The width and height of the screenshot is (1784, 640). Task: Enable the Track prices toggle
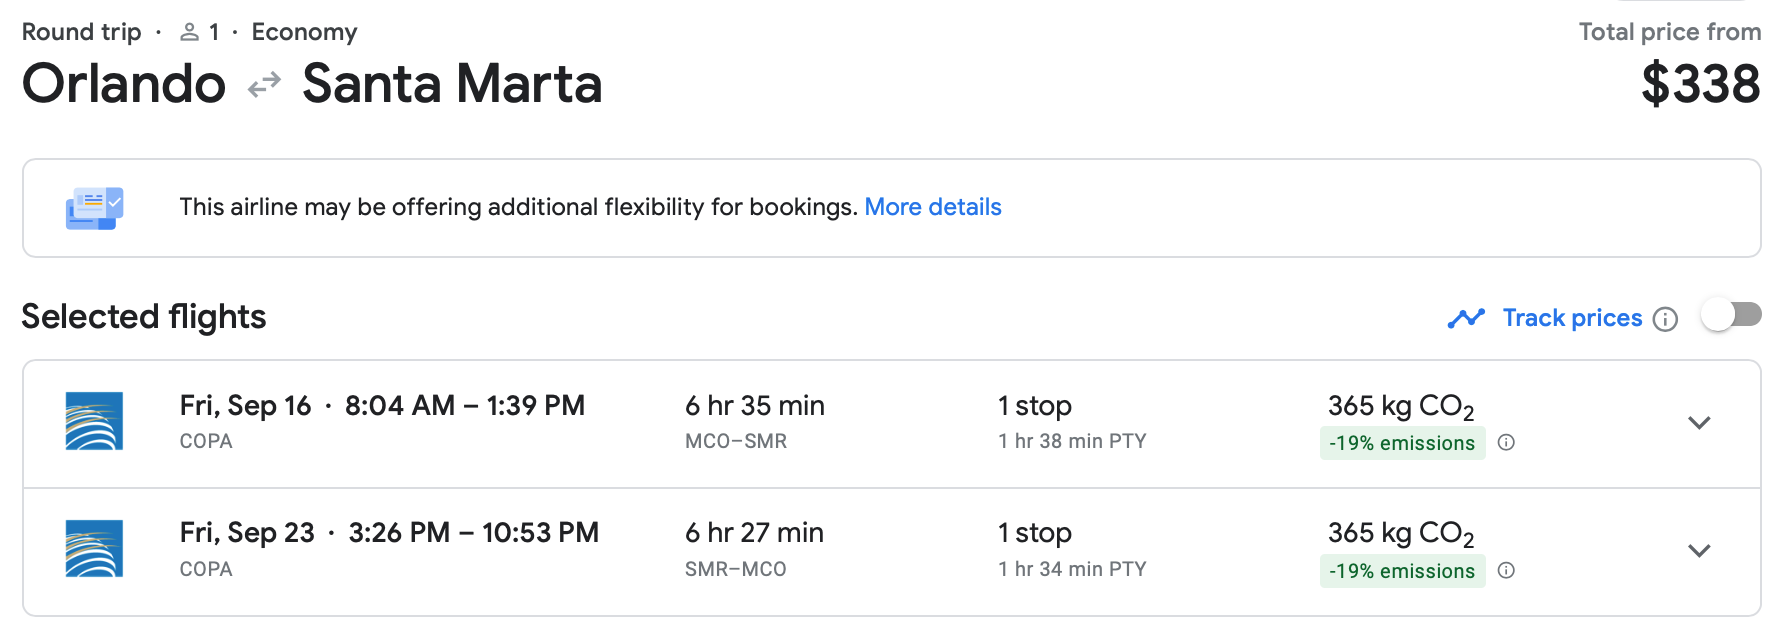(1731, 316)
